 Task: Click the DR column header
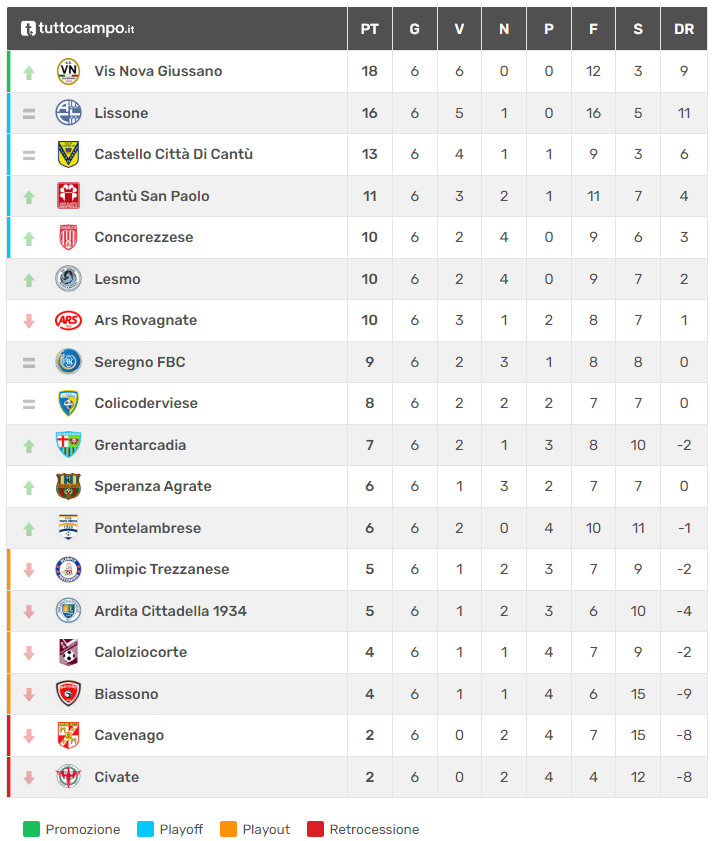coord(684,29)
